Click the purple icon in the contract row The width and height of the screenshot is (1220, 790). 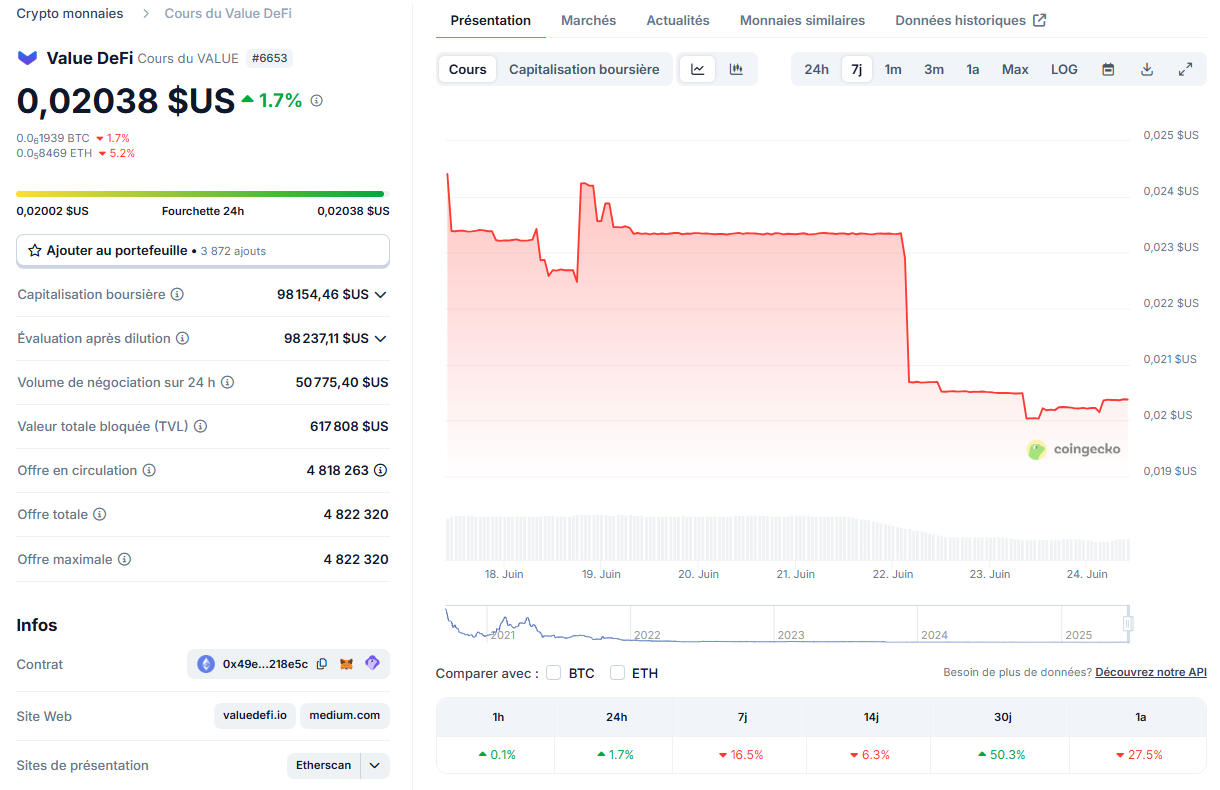click(372, 663)
